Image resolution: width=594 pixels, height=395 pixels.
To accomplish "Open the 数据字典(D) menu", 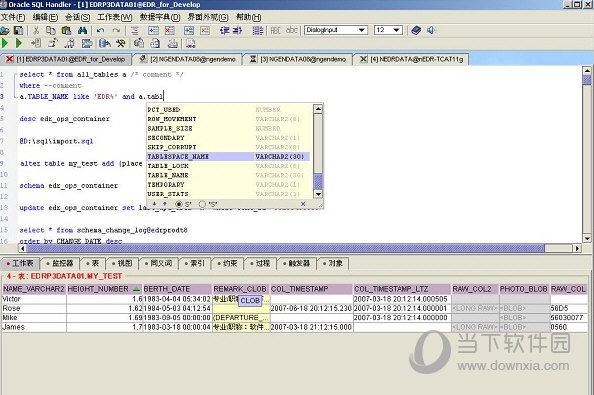I will 160,17.
